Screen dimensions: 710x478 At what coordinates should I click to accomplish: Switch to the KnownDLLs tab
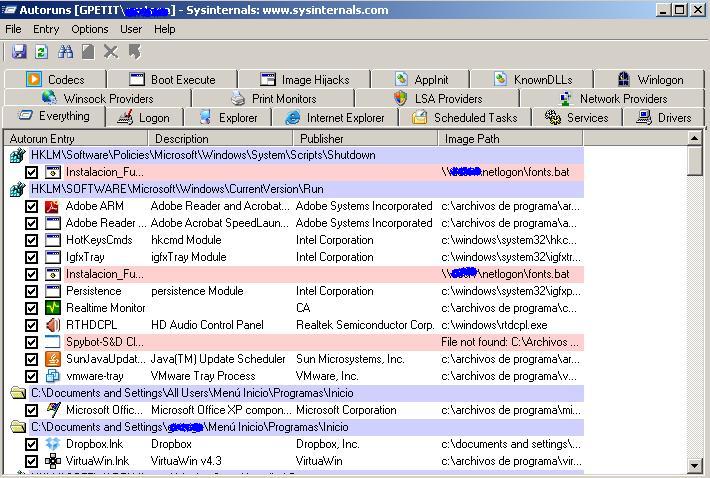532,79
